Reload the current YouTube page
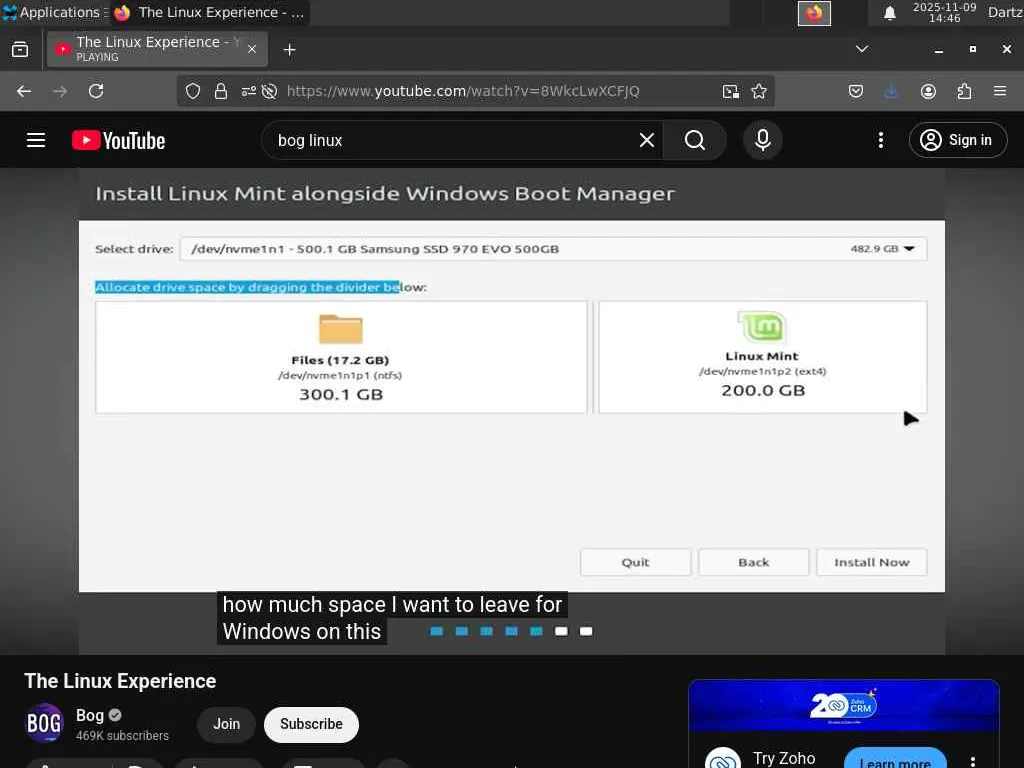The image size is (1024, 768). 96,91
